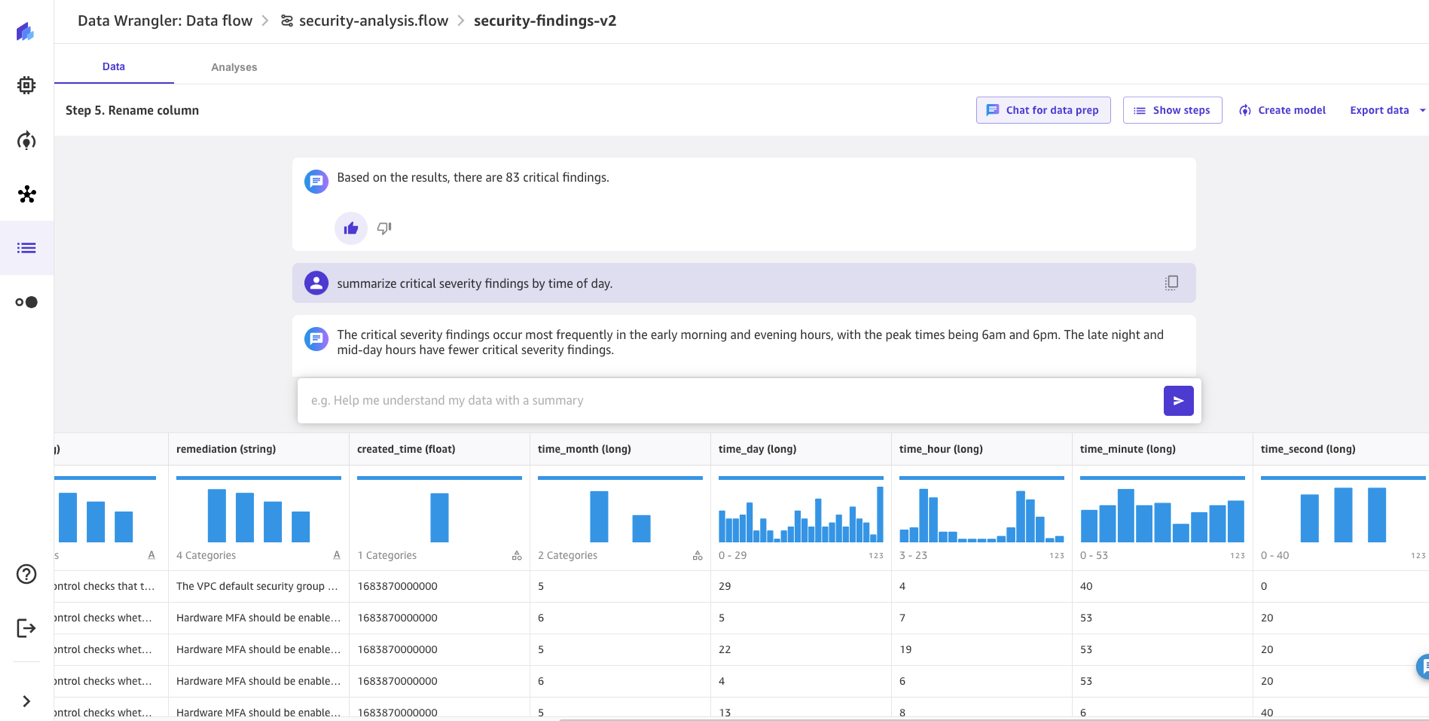Click the category type icon under created_time
The height and width of the screenshot is (721, 1429).
pos(517,555)
